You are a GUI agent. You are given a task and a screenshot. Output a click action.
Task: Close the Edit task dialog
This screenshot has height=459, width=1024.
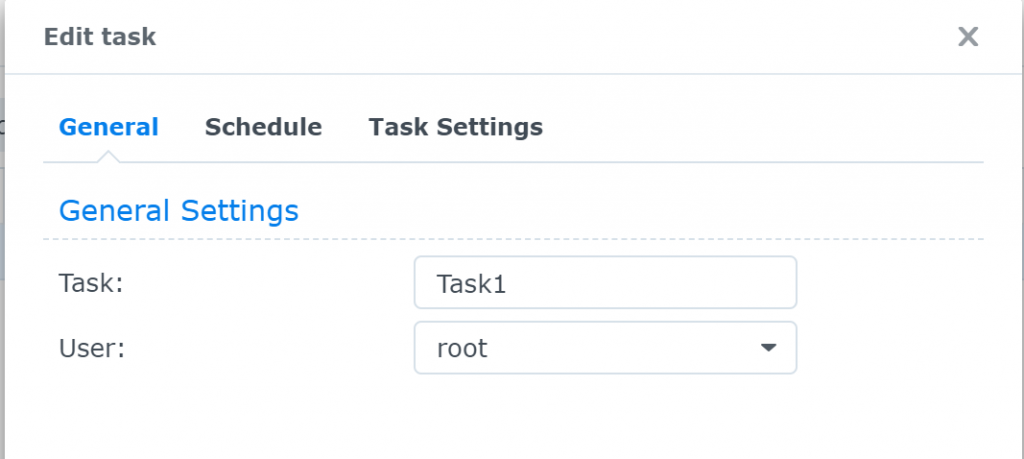click(967, 38)
